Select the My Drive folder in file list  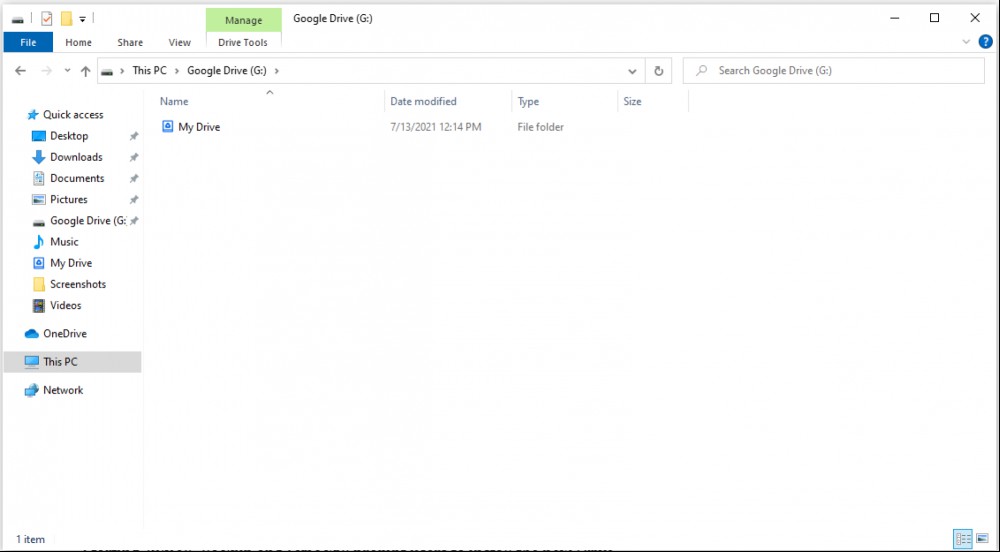click(199, 127)
